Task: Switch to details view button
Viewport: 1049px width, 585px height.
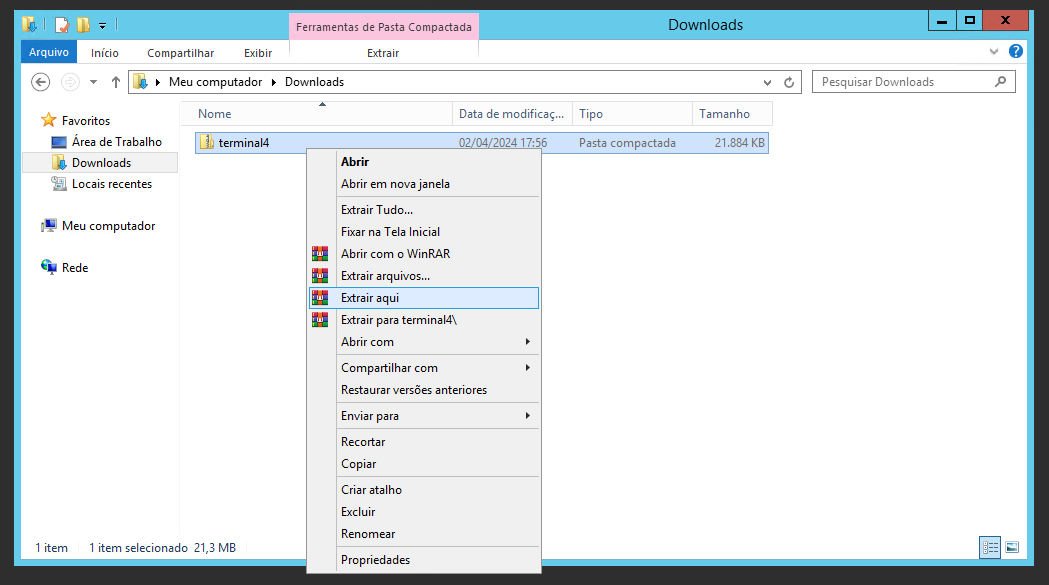Action: 990,547
